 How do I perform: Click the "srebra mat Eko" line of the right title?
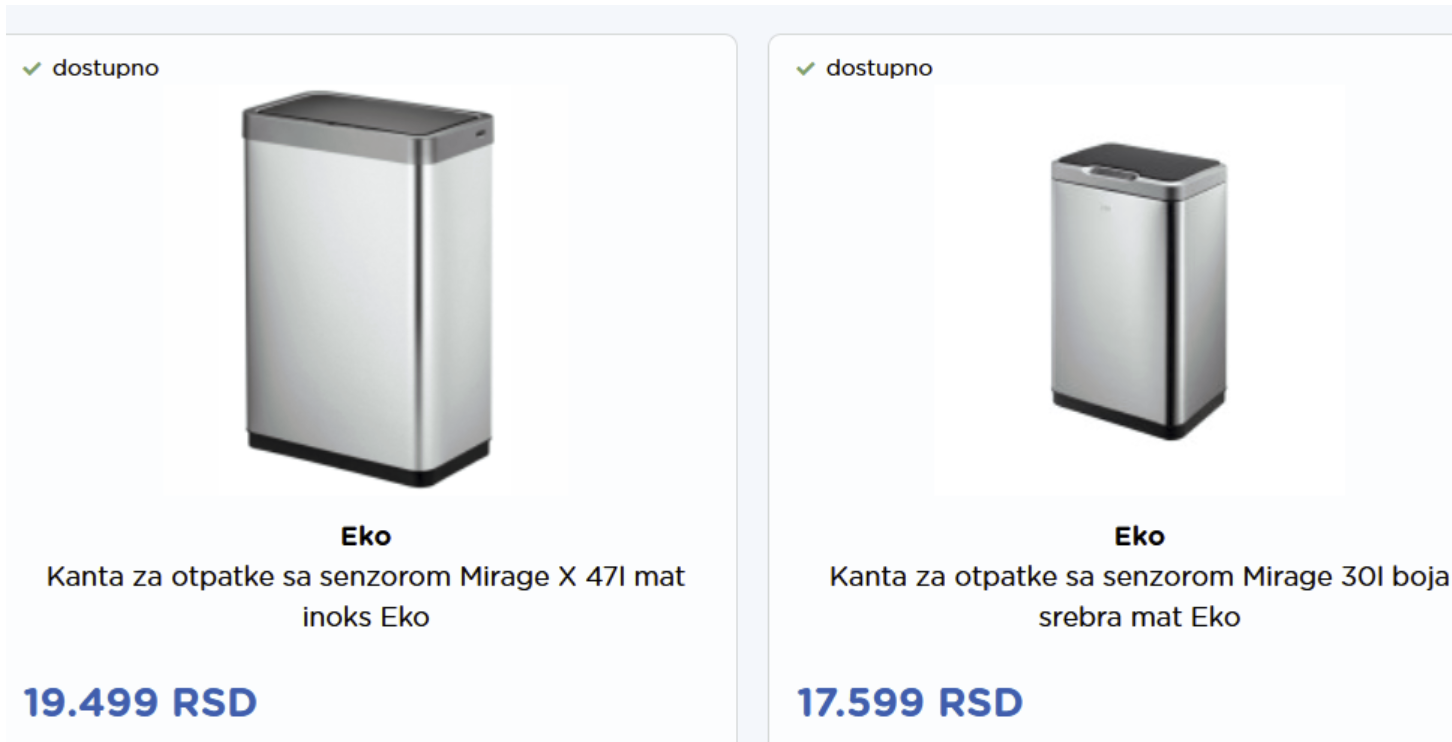coord(1139,617)
